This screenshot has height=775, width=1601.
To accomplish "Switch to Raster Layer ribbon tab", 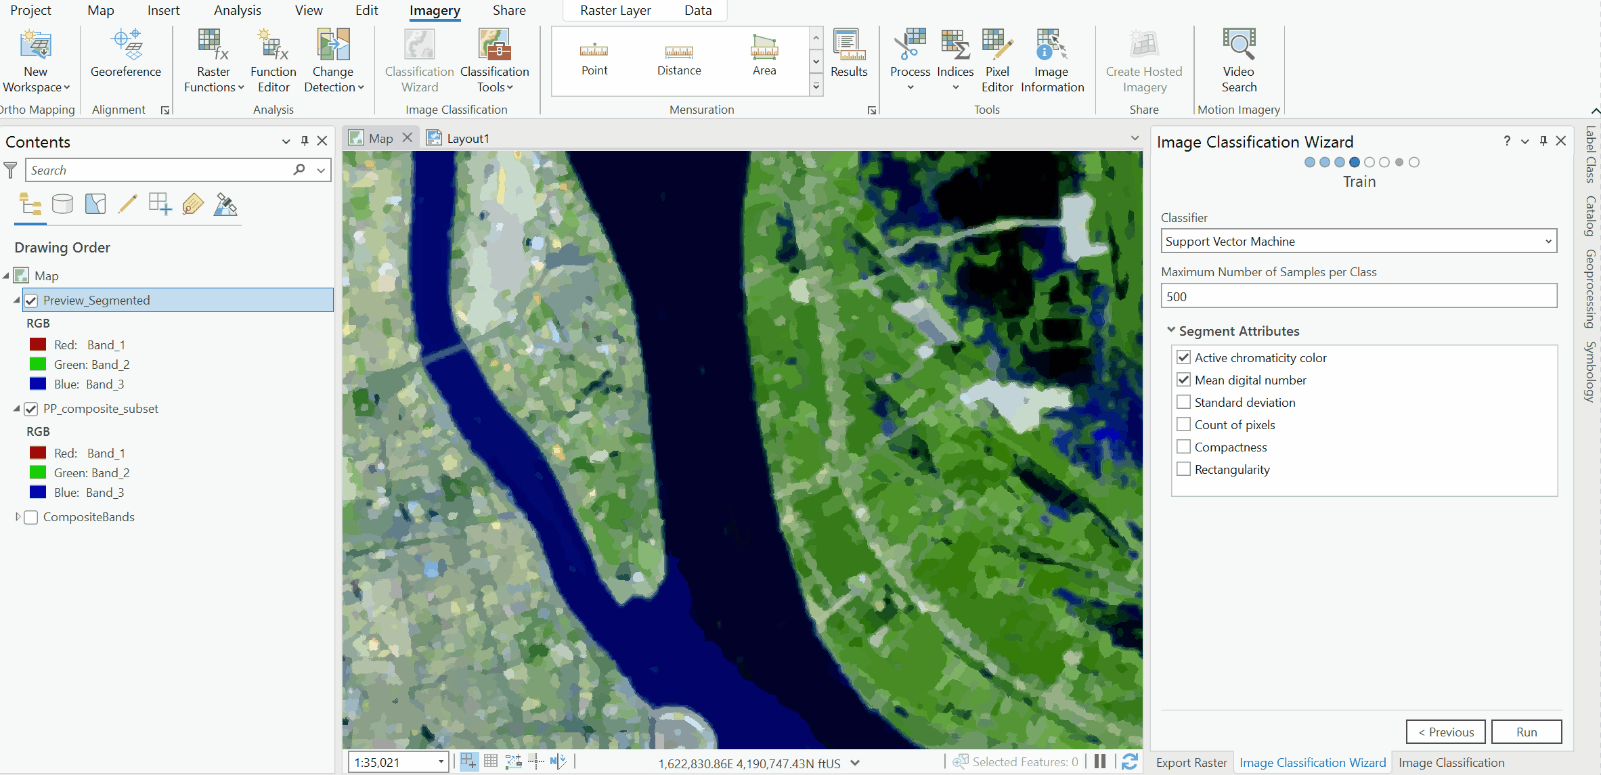I will 615,10.
